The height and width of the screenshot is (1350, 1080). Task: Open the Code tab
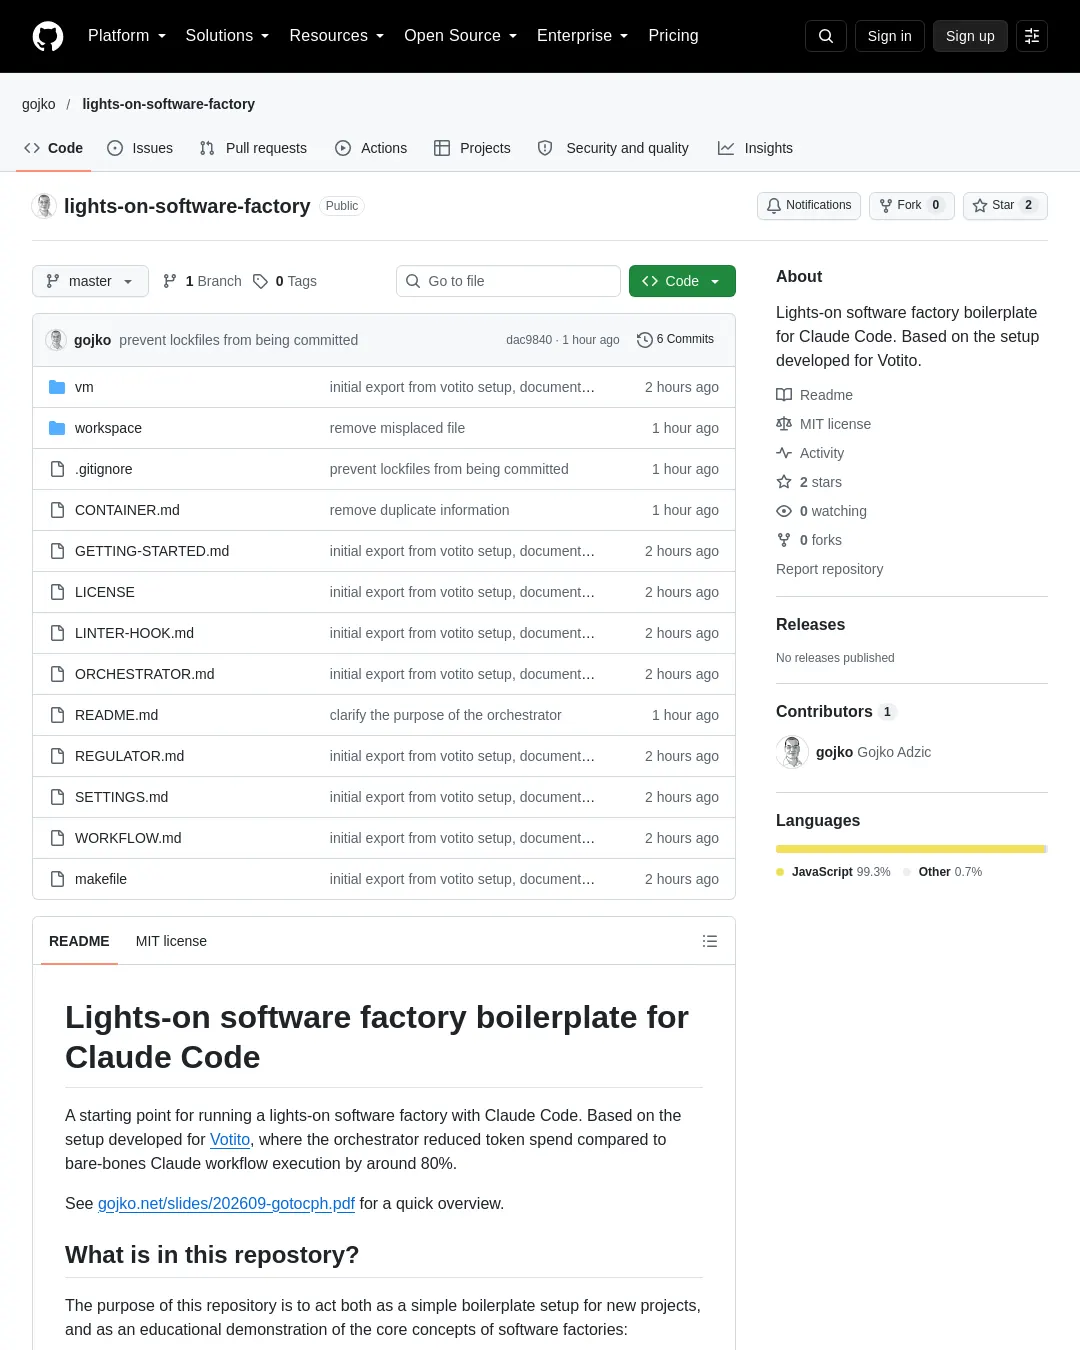(54, 148)
